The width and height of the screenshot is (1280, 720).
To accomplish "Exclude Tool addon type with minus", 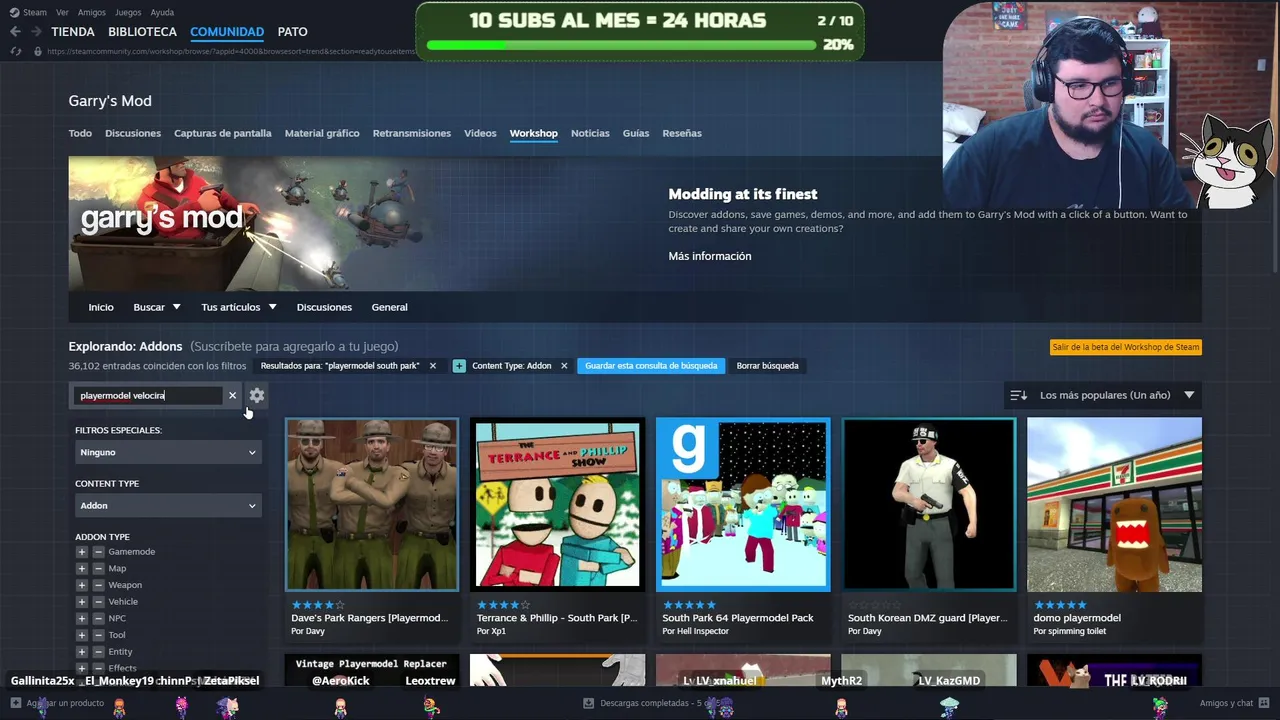I will pos(98,635).
